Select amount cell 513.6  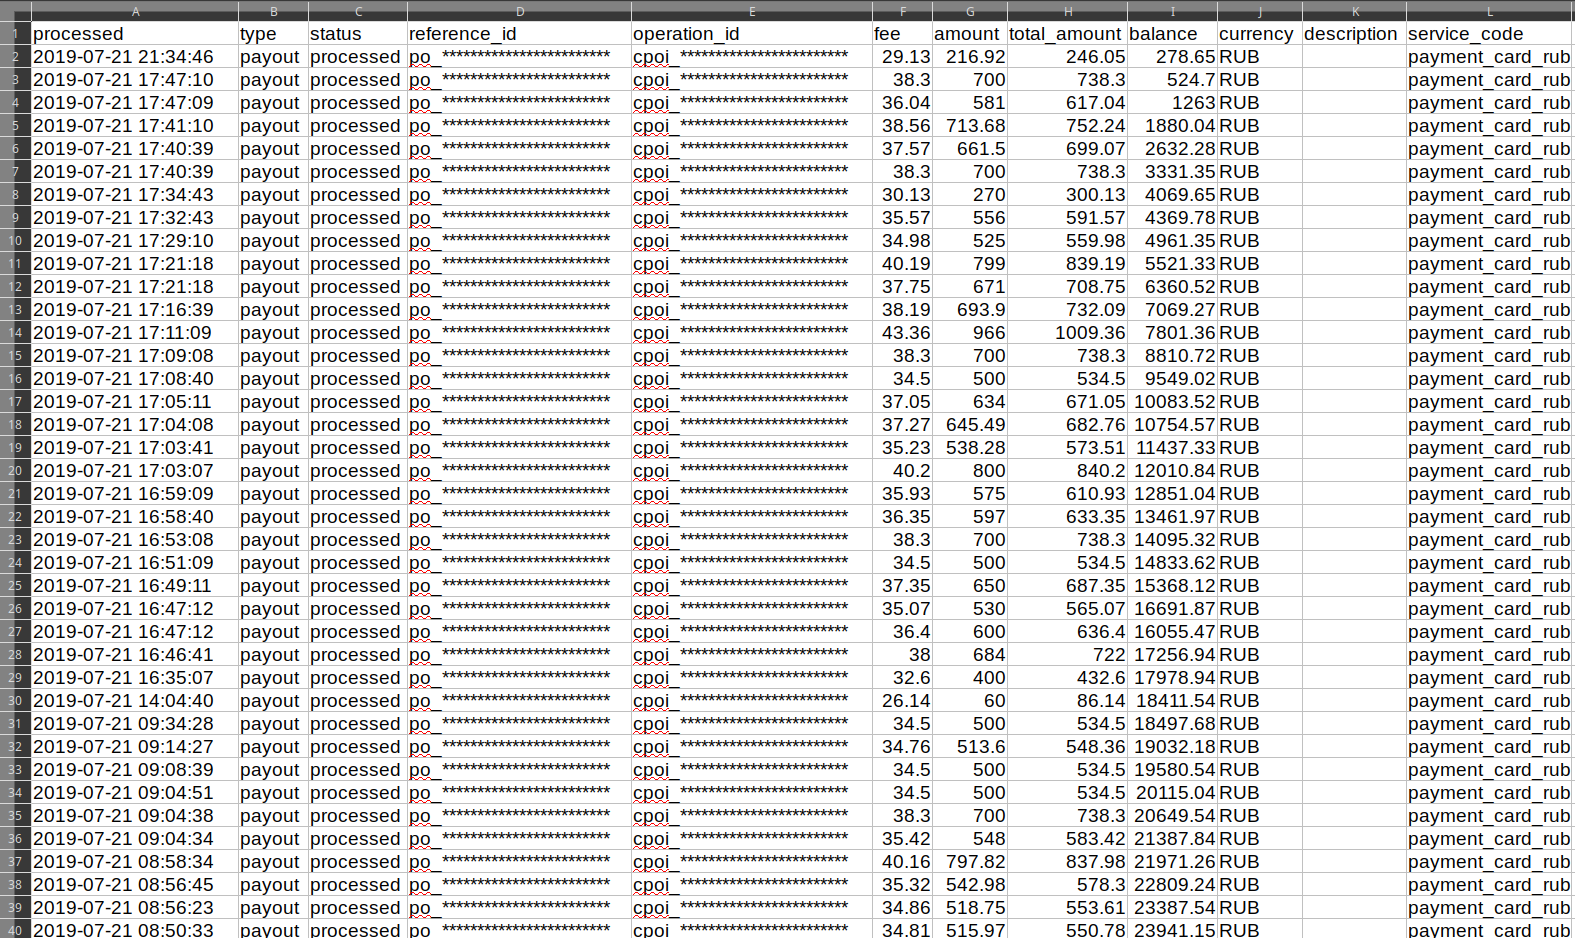970,747
